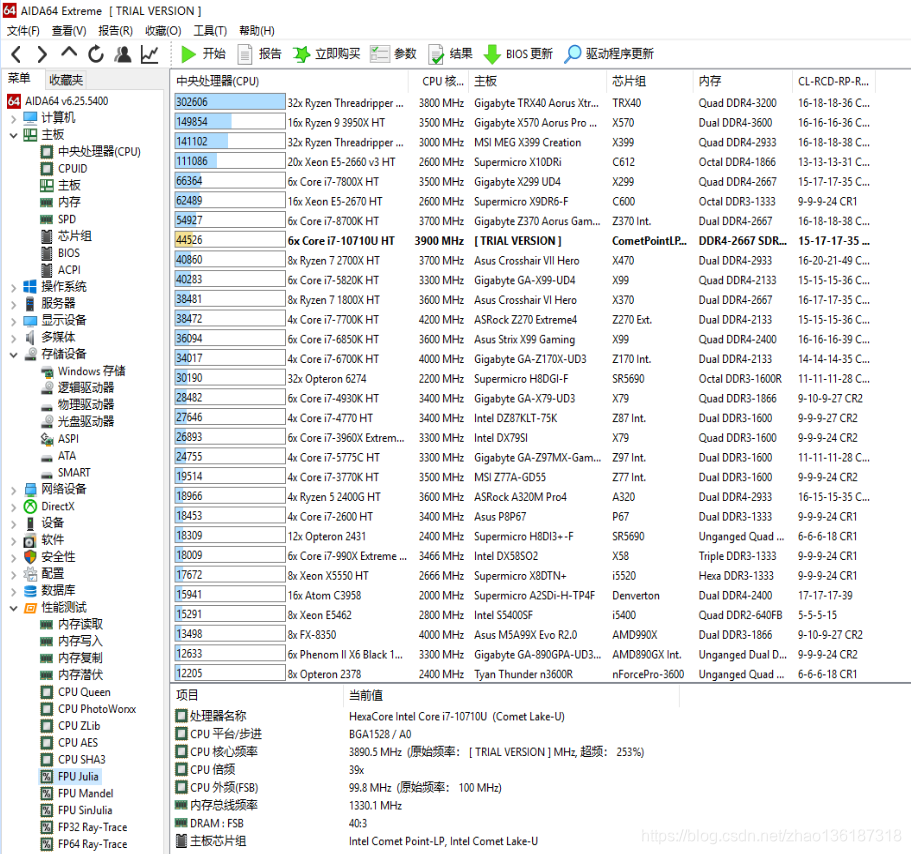Open the user profile toolbar icon
Viewport: 911px width, 854px height.
(x=123, y=54)
